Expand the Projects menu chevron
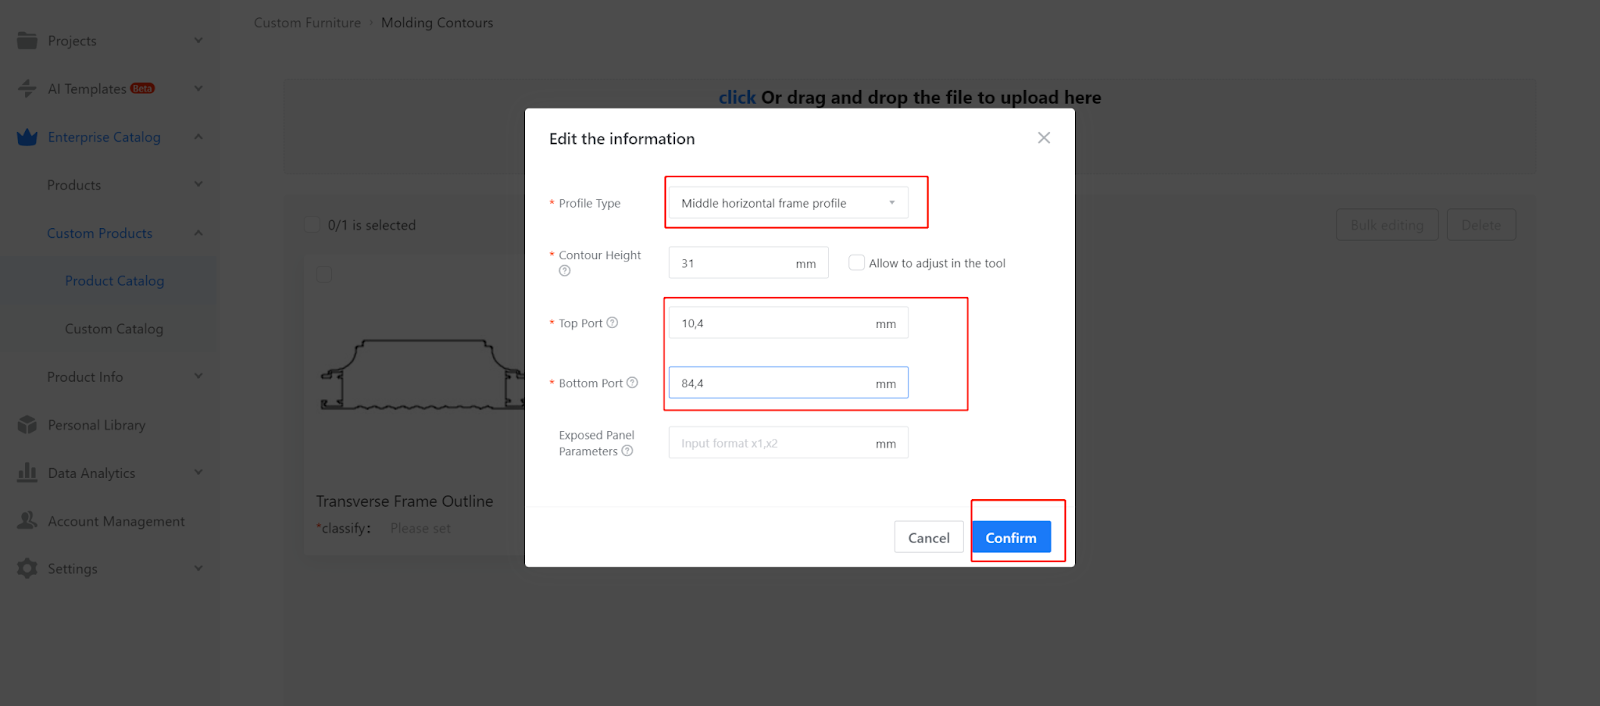The height and width of the screenshot is (706, 1600). [x=198, y=41]
